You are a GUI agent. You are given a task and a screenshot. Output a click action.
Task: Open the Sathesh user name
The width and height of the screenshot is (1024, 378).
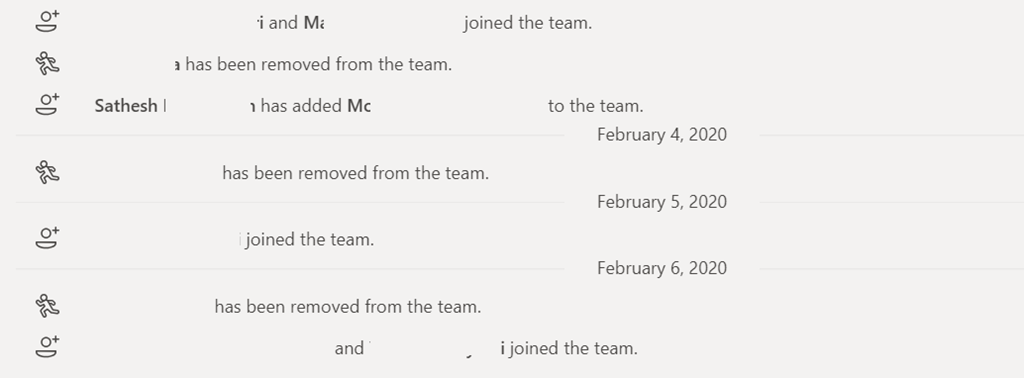coord(126,106)
